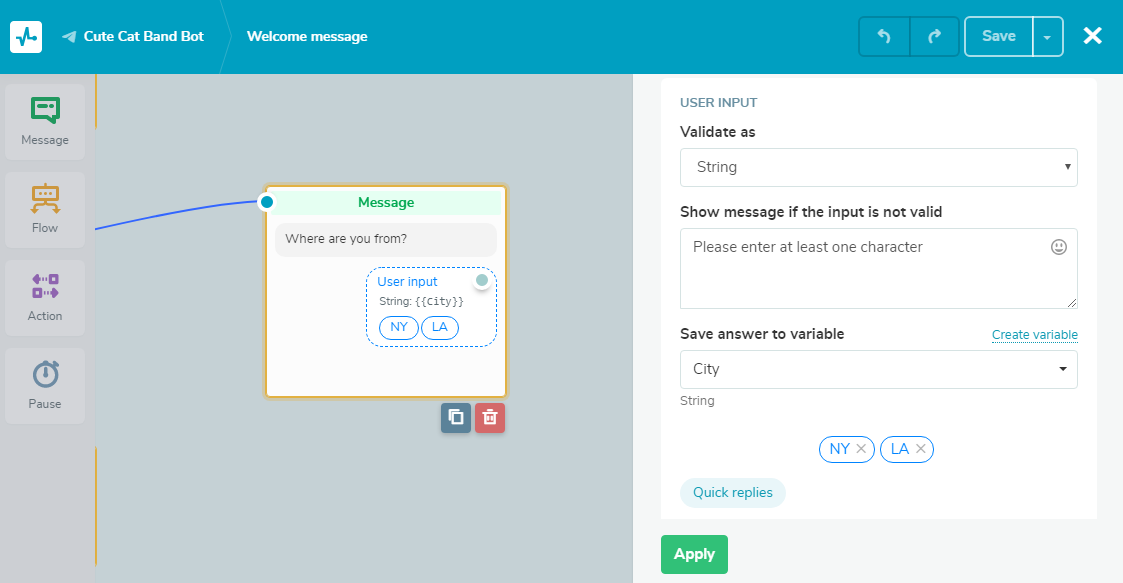Click the redo arrow button

[x=934, y=37]
